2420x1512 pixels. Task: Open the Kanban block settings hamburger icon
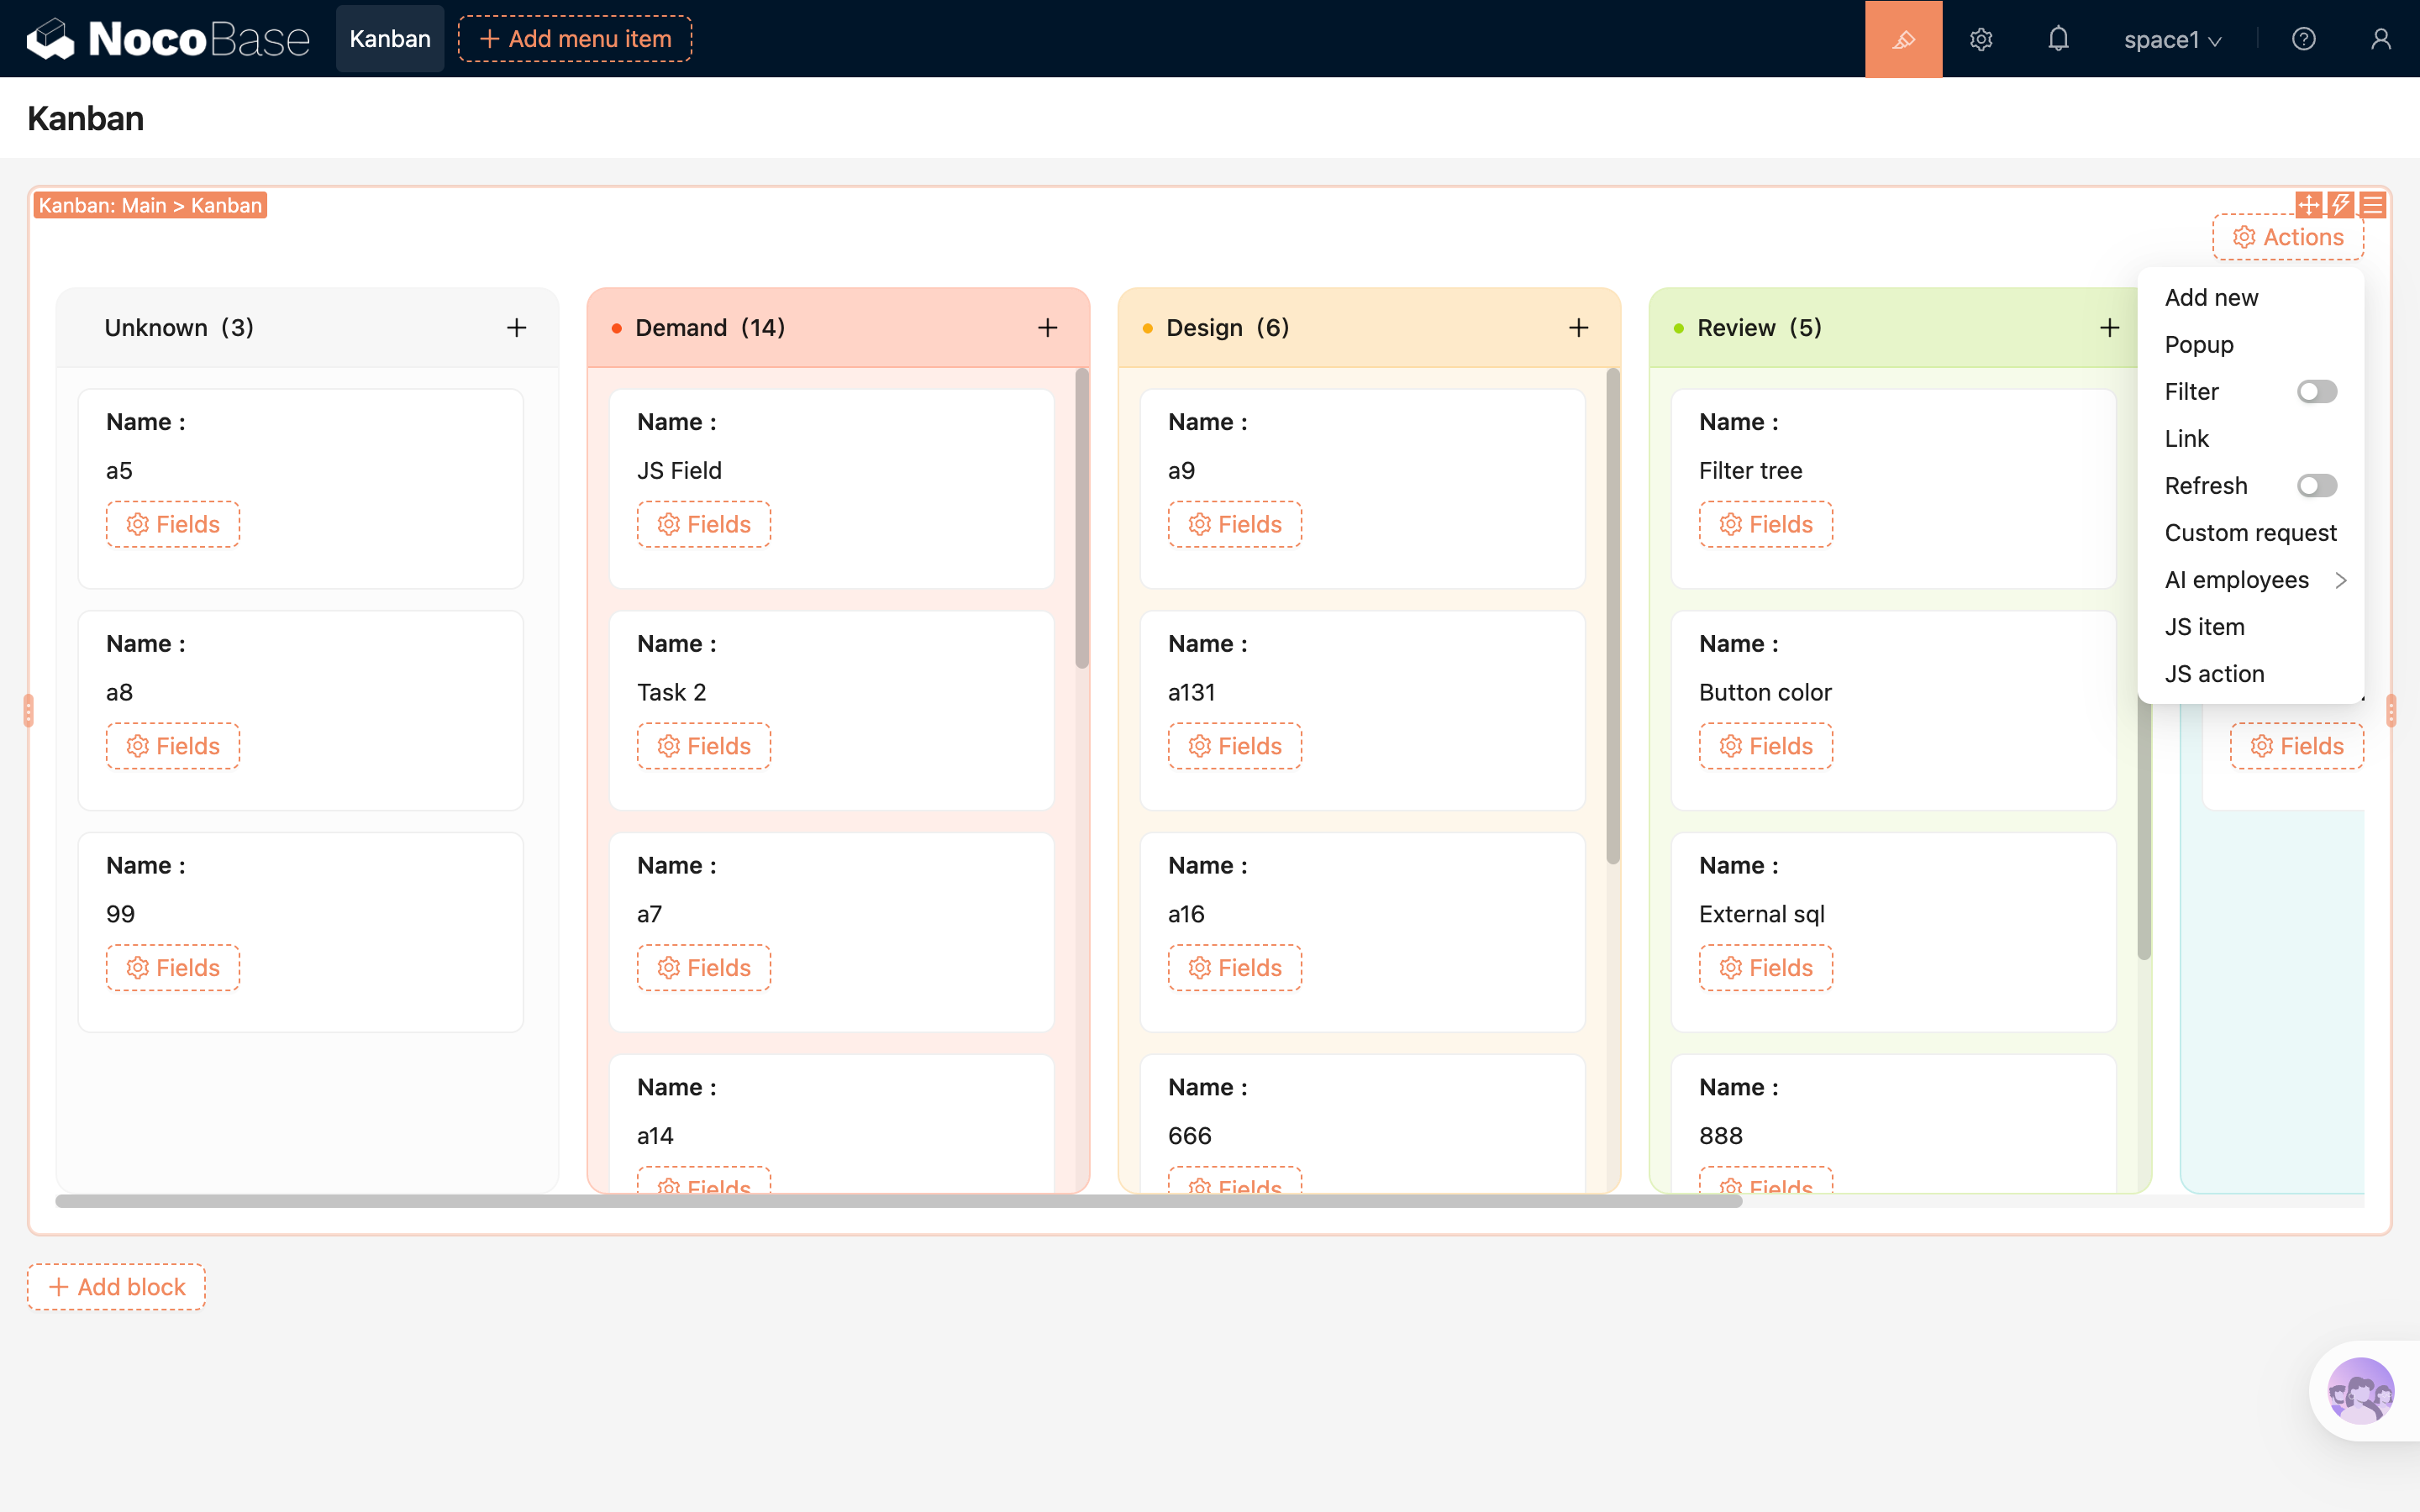[x=2373, y=205]
